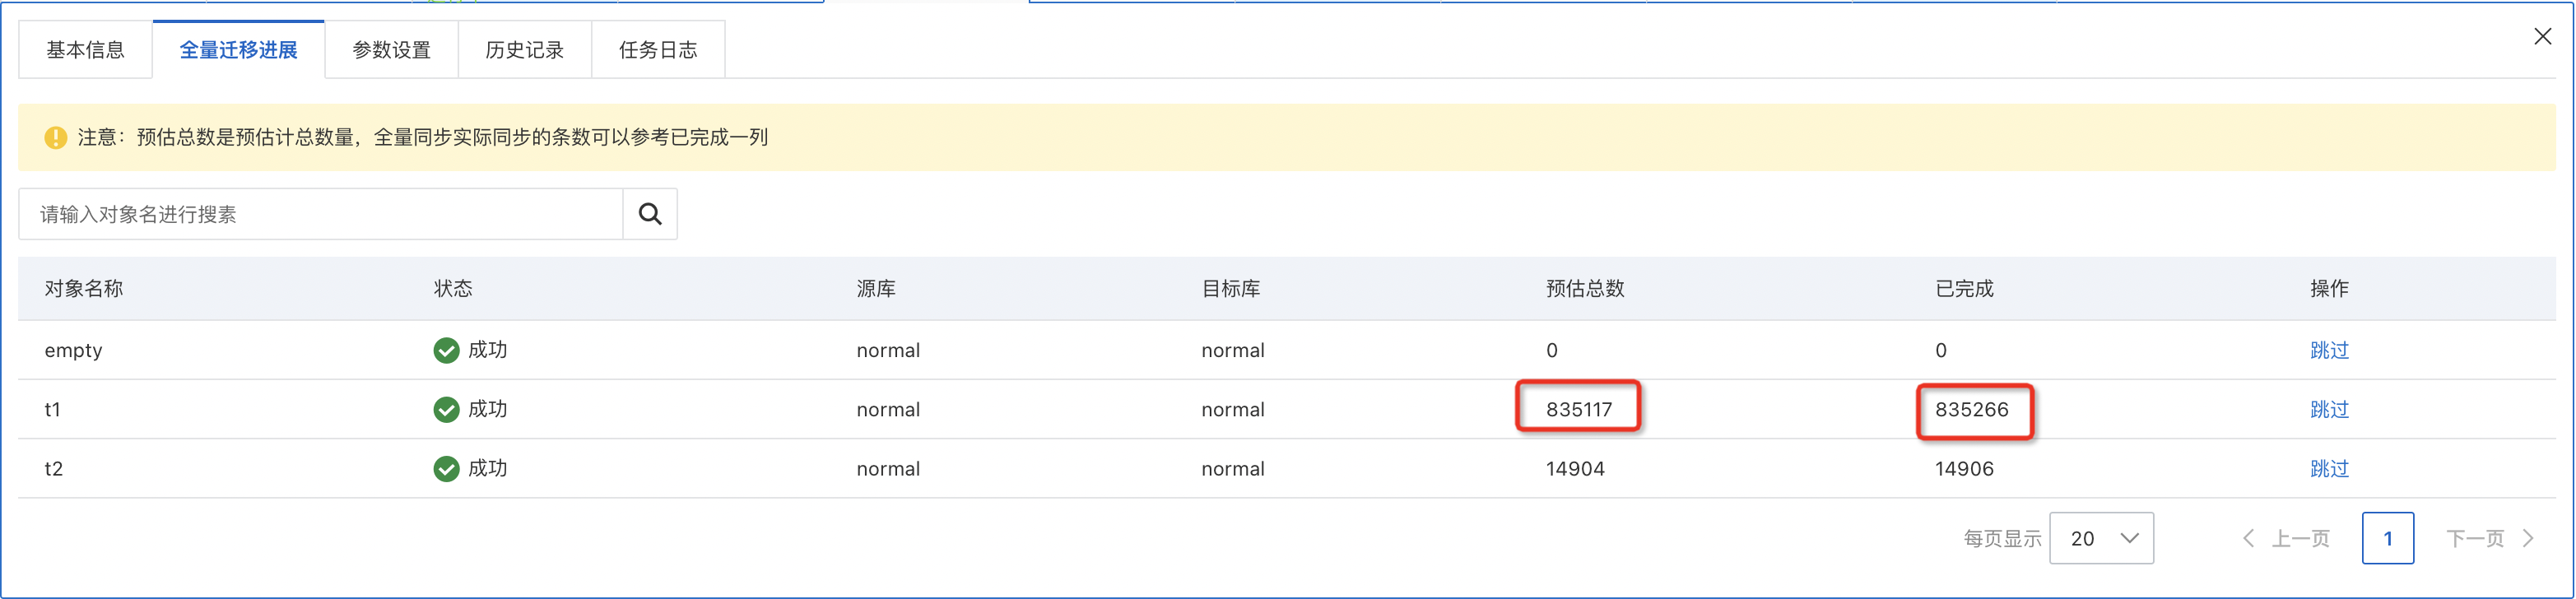Screen dimensions: 2576x599
Task: Click the target database 'normal' in t2 row
Action: (x=1233, y=468)
